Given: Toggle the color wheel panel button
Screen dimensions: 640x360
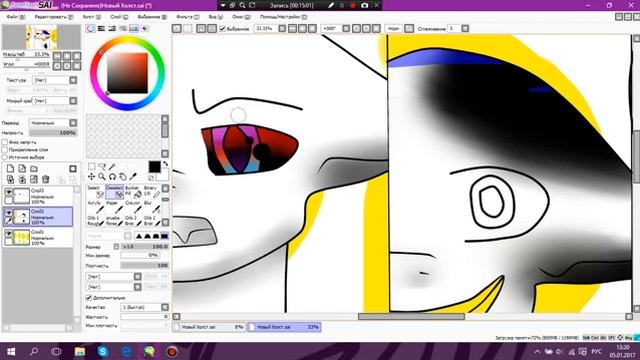Looking at the screenshot, I should click(91, 28).
